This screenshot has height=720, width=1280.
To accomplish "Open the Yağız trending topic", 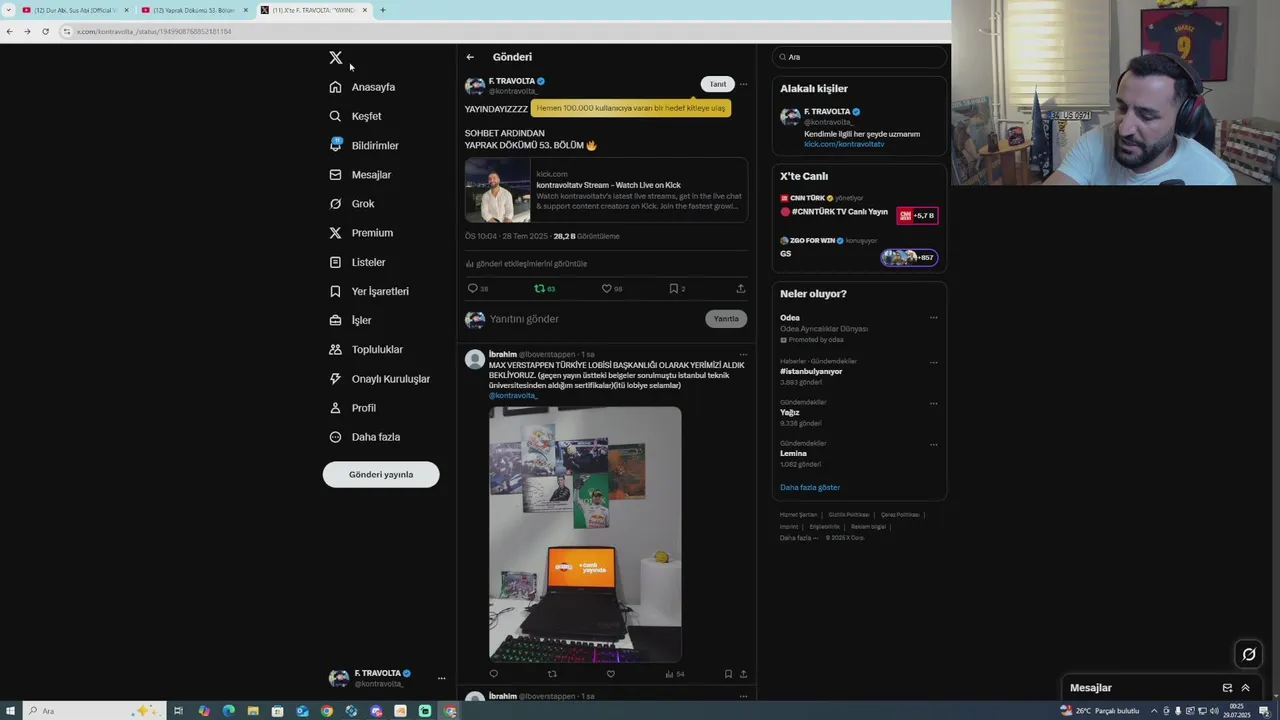I will click(x=790, y=412).
